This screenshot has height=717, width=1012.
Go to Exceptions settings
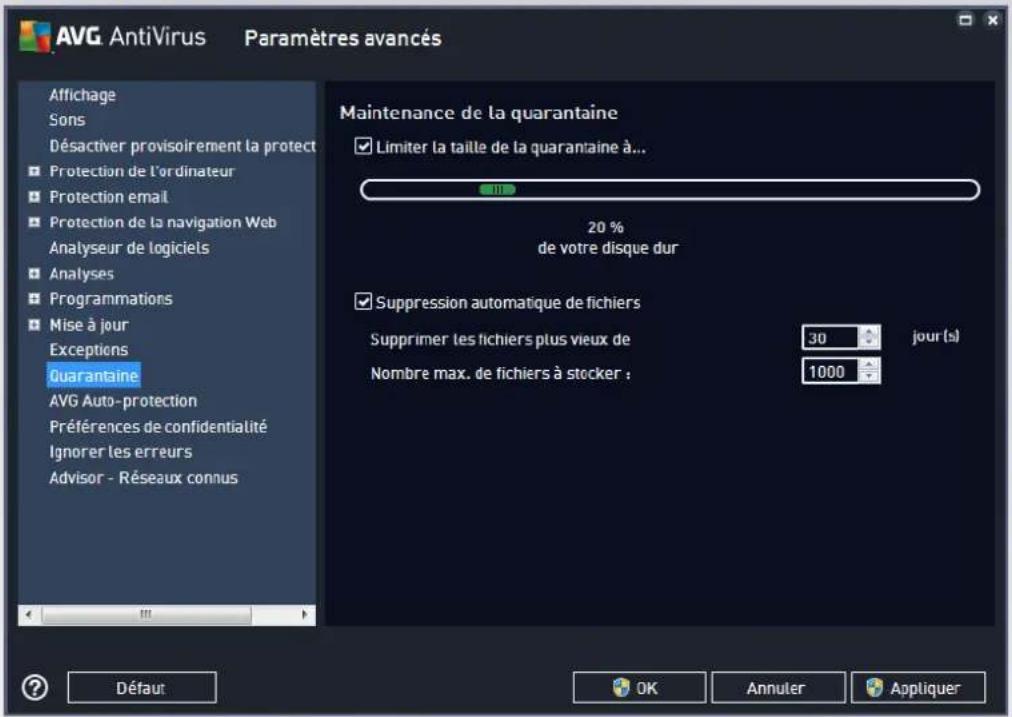(x=88, y=350)
